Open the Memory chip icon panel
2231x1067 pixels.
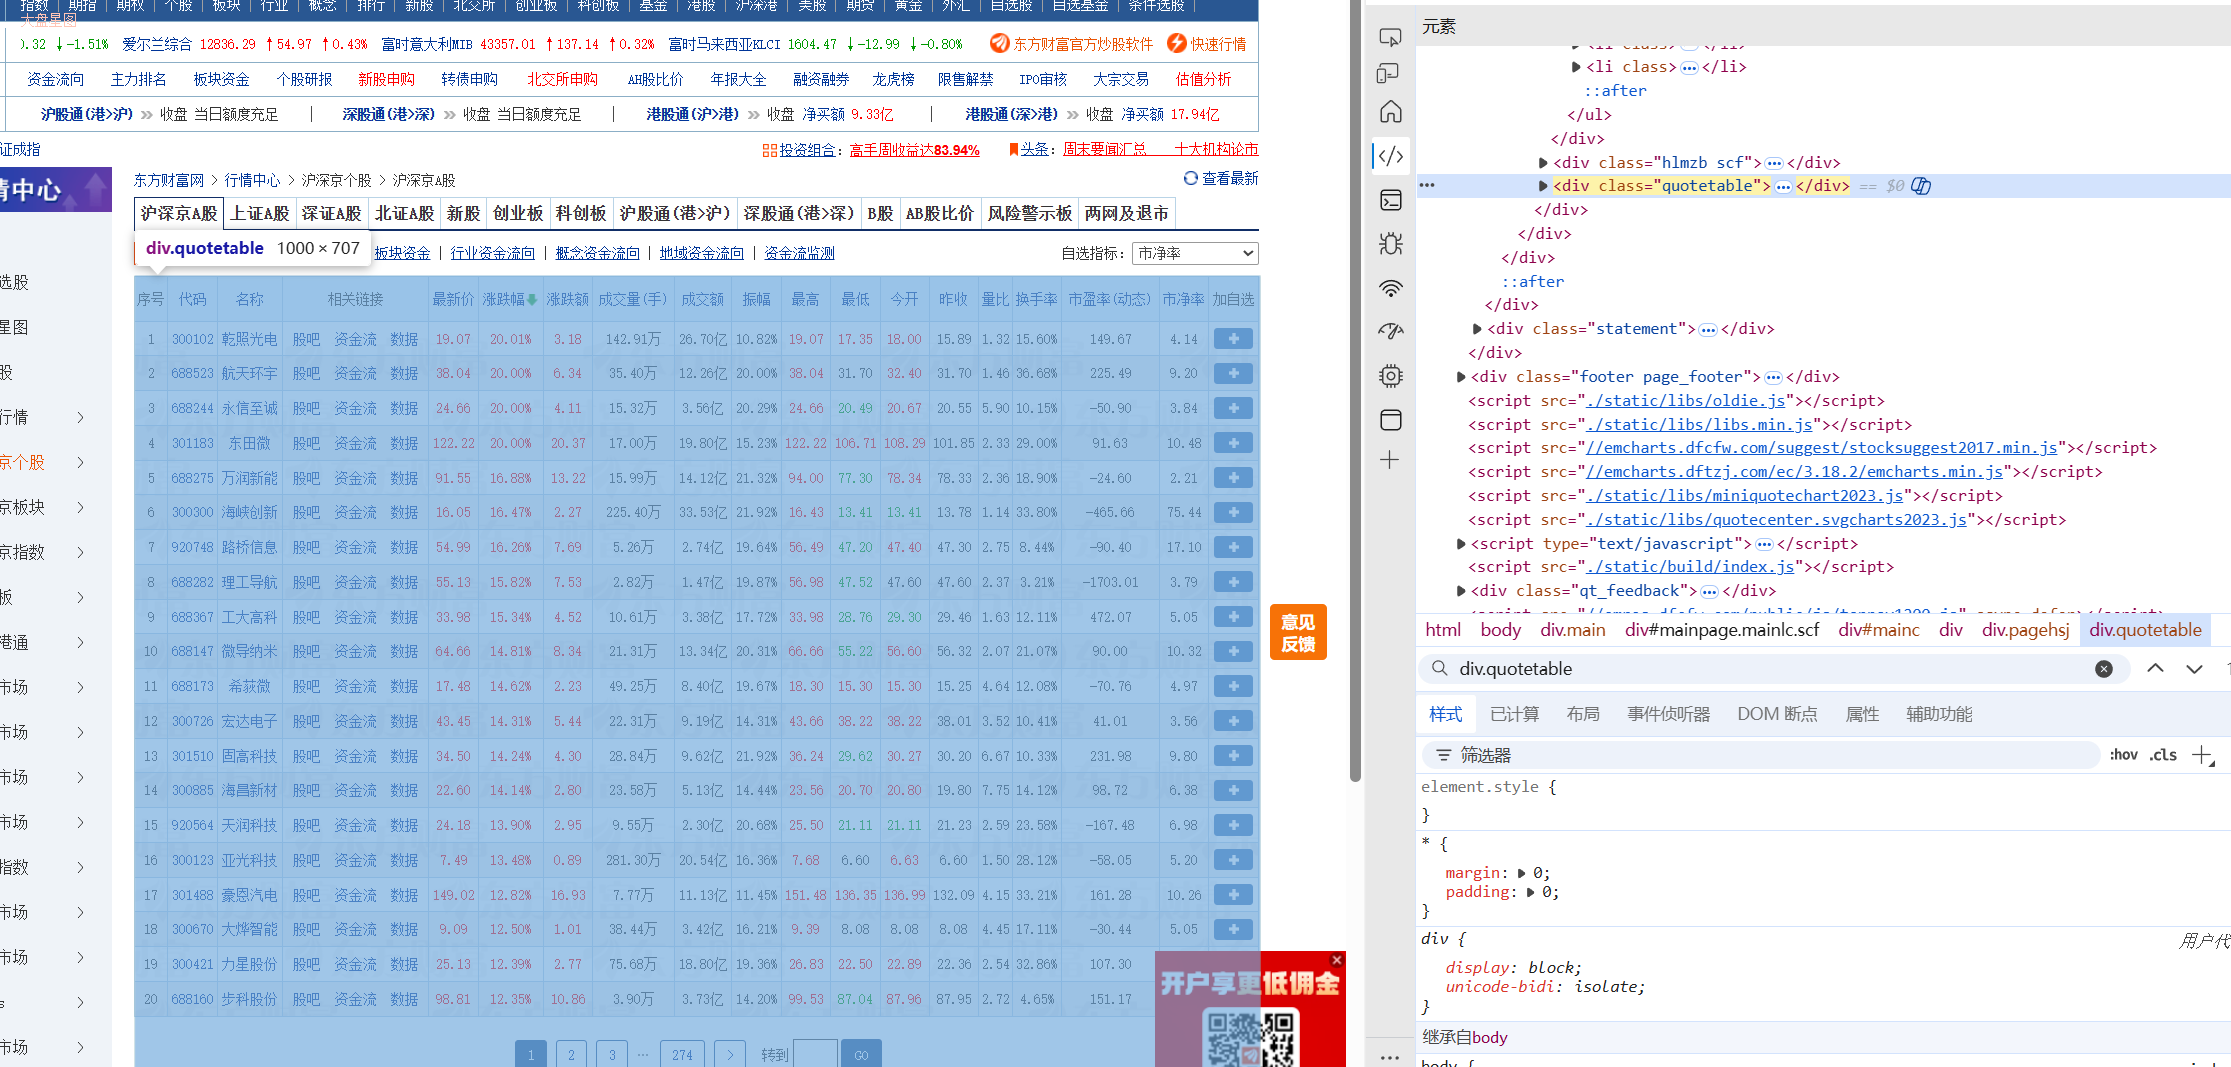[x=1390, y=376]
